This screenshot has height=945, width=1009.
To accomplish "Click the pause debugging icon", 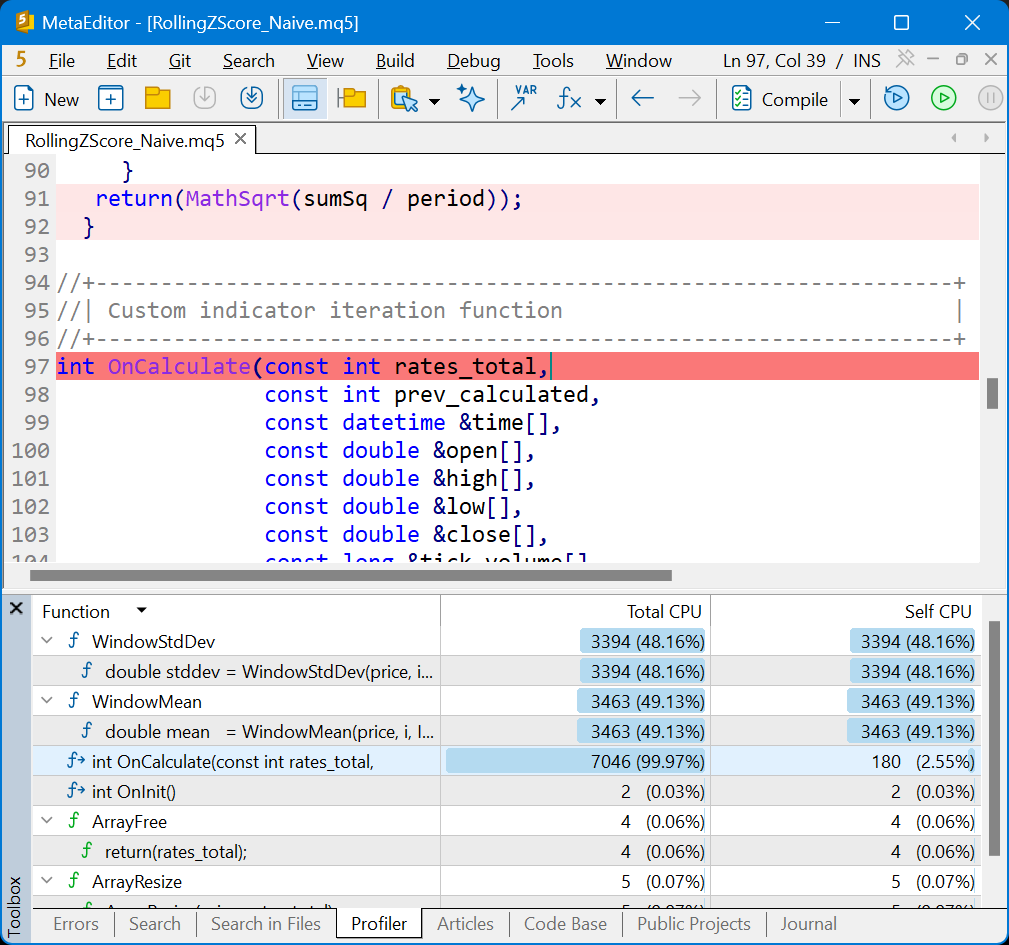I will click(990, 99).
